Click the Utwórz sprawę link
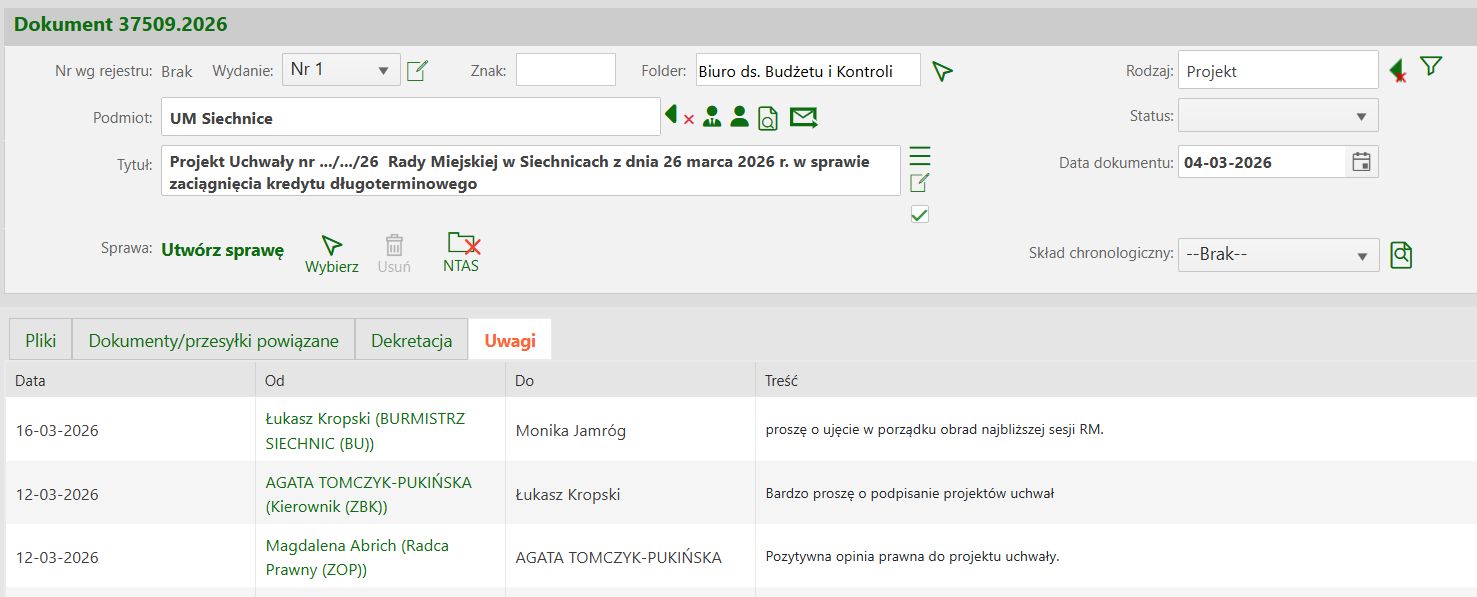Screen dimensions: 1477x597 pos(223,250)
